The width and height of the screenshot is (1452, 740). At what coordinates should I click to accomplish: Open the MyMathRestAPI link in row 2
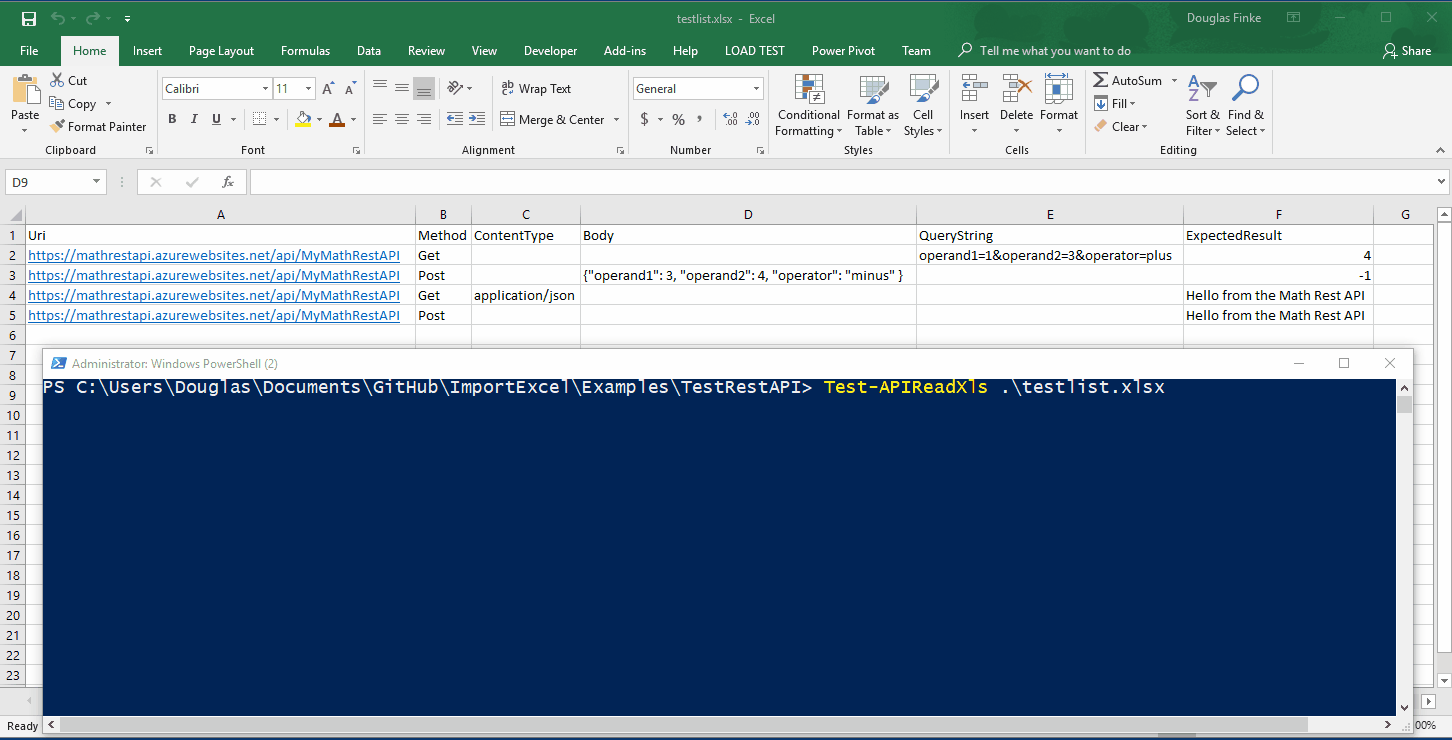(x=214, y=256)
